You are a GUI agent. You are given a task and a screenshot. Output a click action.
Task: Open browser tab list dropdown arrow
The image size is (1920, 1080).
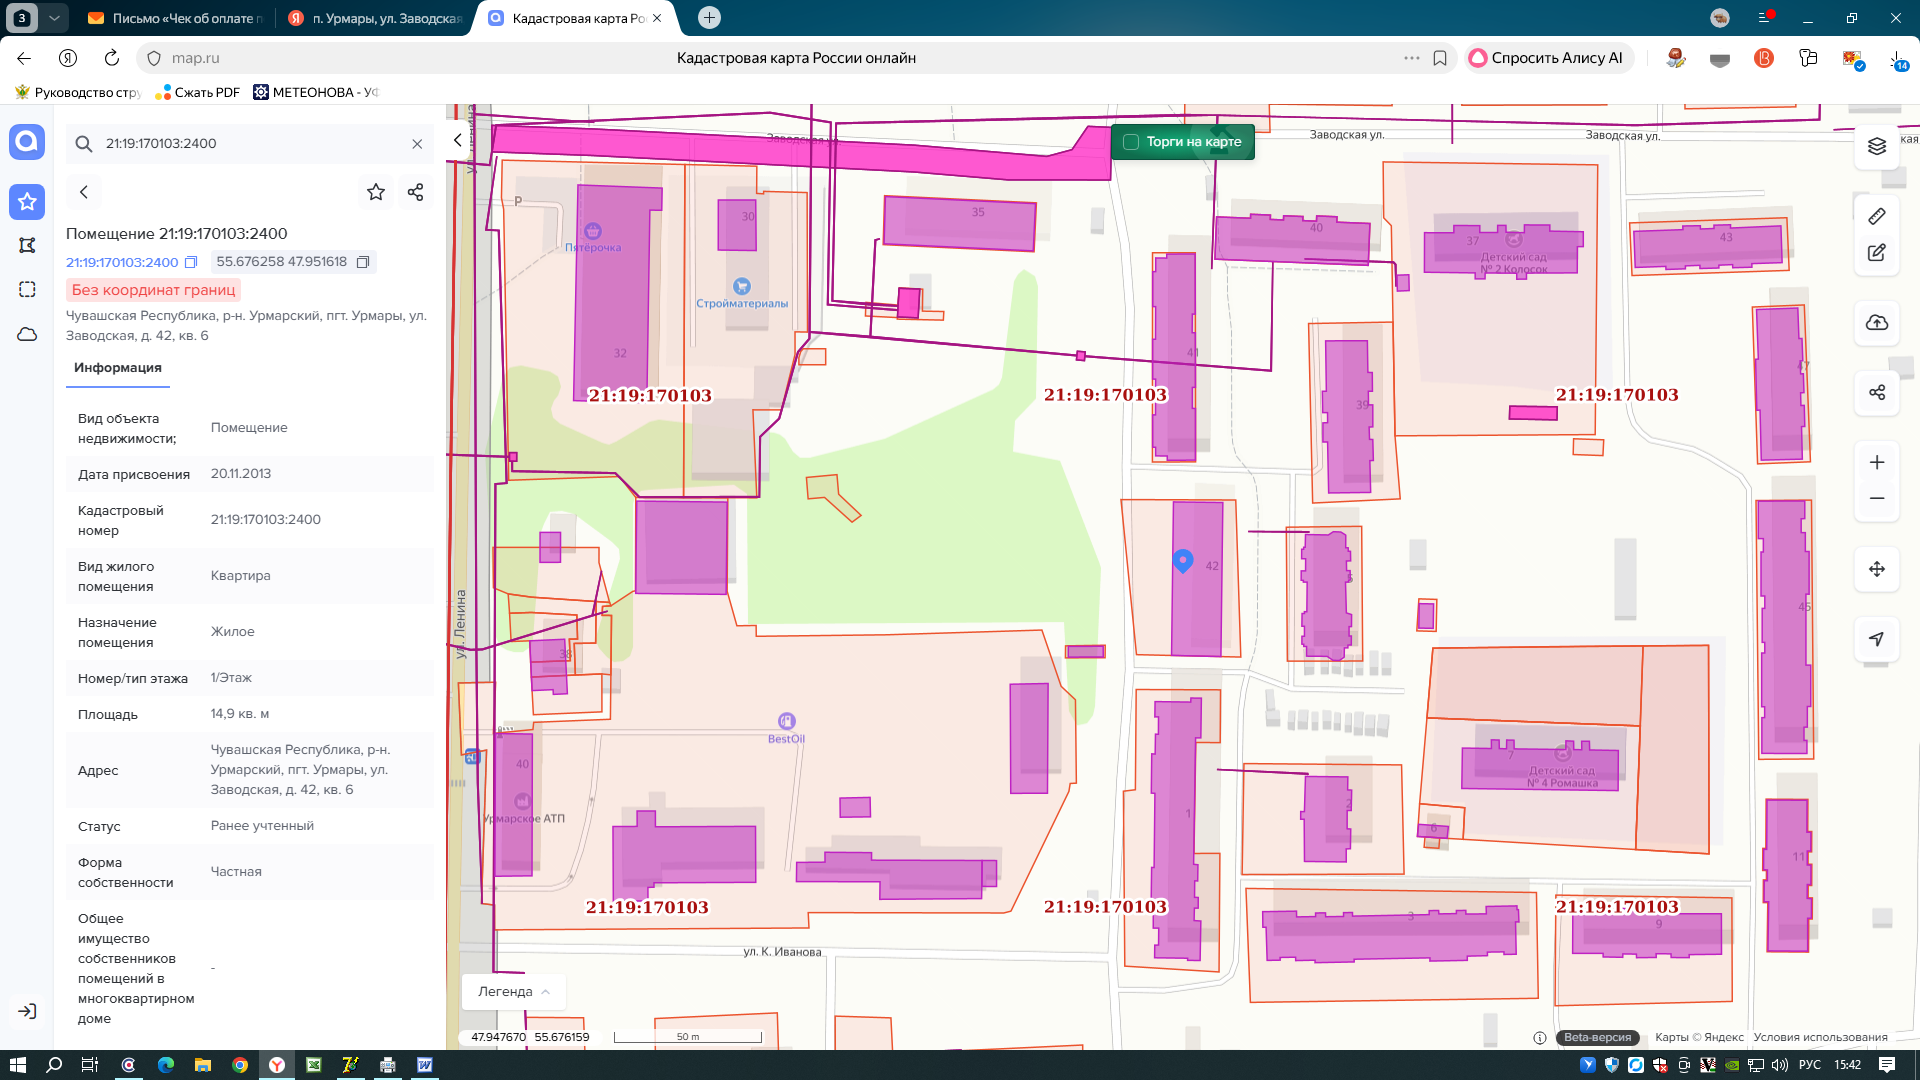click(x=55, y=18)
